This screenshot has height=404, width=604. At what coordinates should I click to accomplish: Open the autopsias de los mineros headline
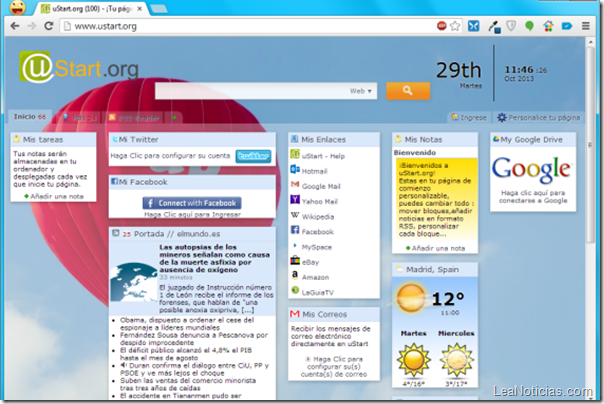215,258
